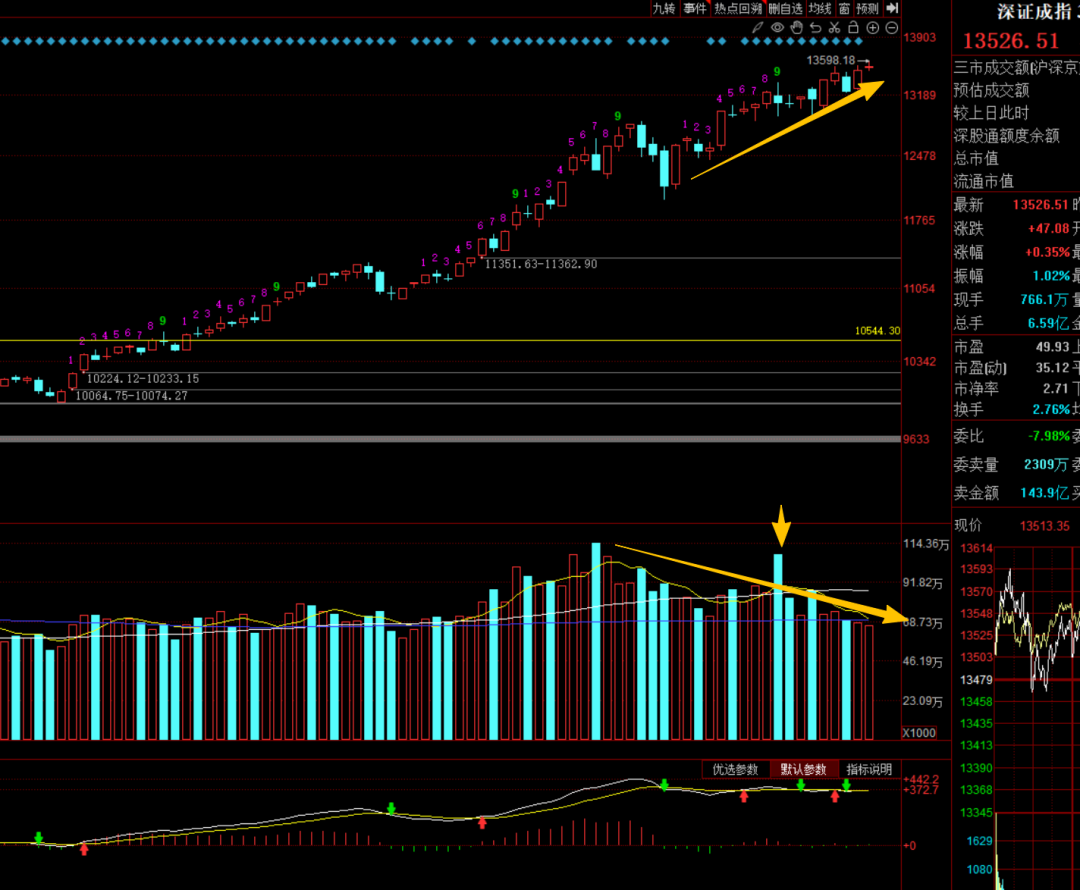This screenshot has height=890, width=1080.
Task: Click the tallest cyan volume bar
Action: click(x=596, y=640)
